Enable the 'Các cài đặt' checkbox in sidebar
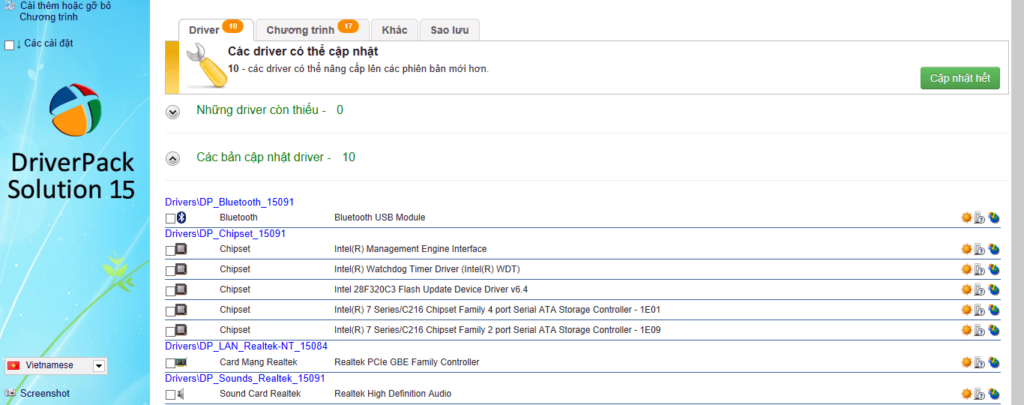Screen dimensions: 1024x405 (x=10, y=45)
